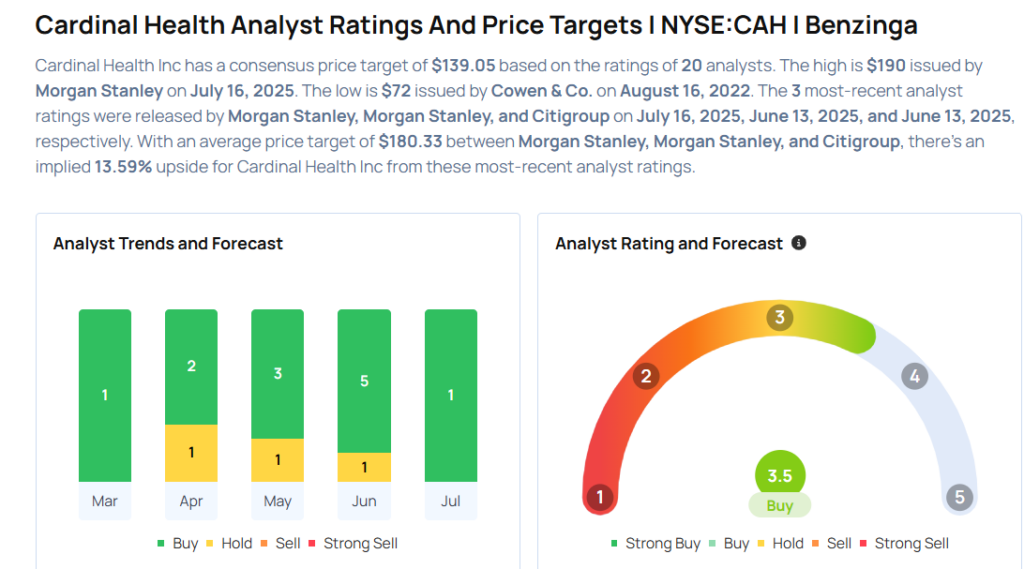Toggle Strong Sell series in trends legend

(x=351, y=543)
